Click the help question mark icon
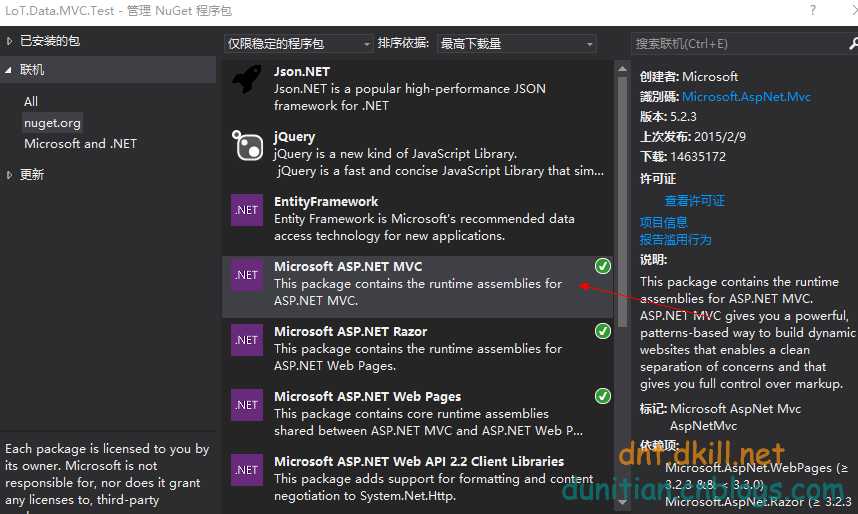 point(813,10)
